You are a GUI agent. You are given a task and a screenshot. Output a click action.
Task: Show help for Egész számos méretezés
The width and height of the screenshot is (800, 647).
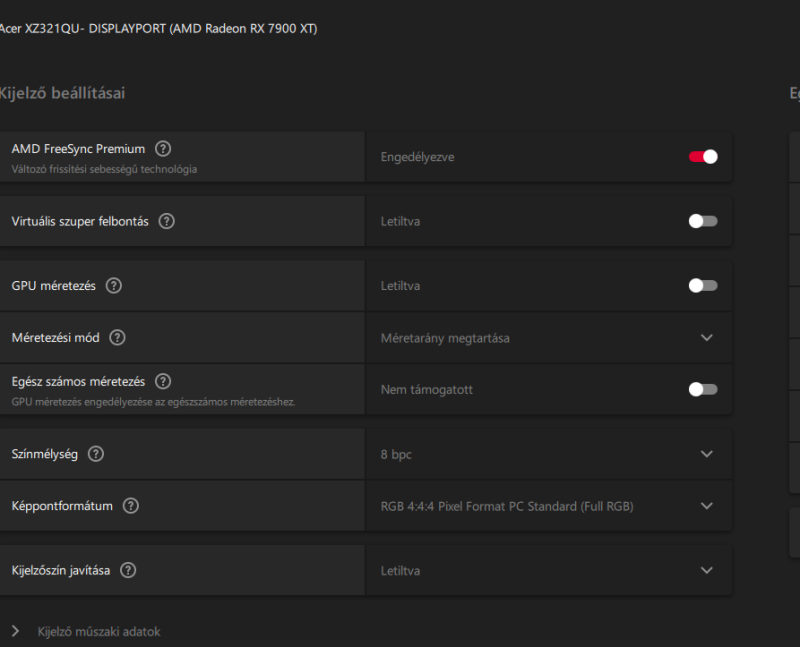(x=163, y=381)
